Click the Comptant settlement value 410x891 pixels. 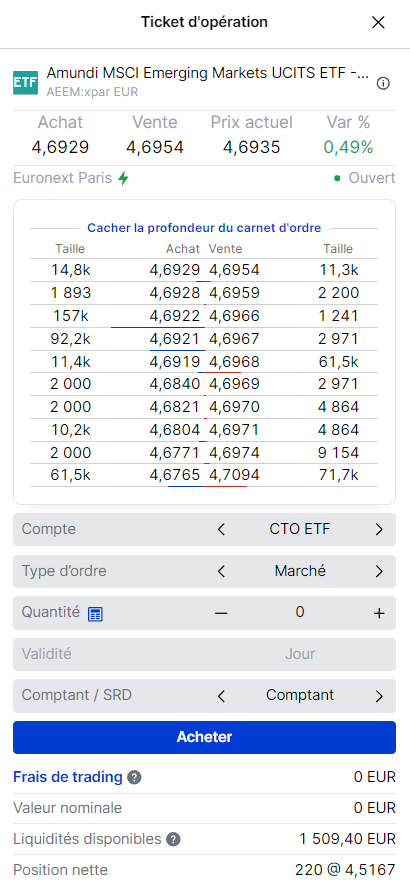[x=300, y=695]
